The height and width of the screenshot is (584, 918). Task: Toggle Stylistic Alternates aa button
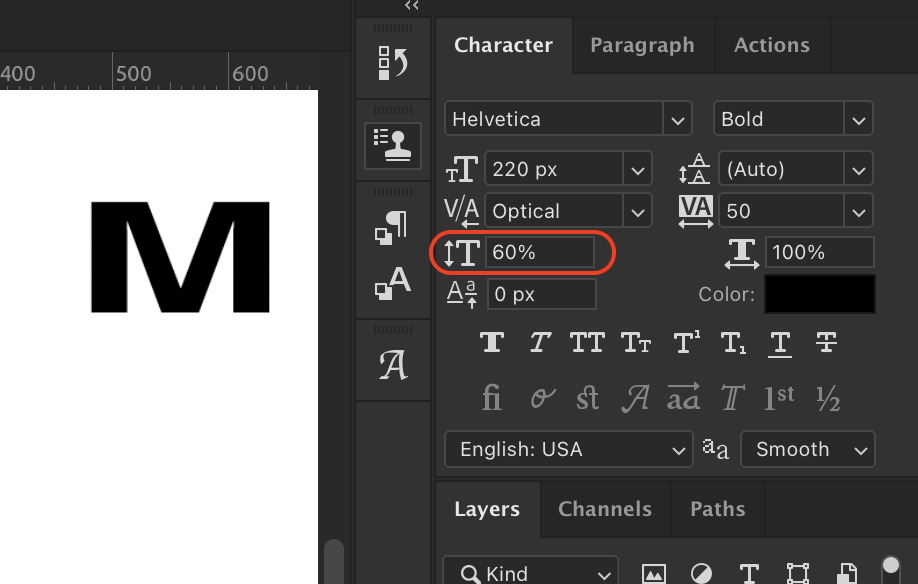683,397
